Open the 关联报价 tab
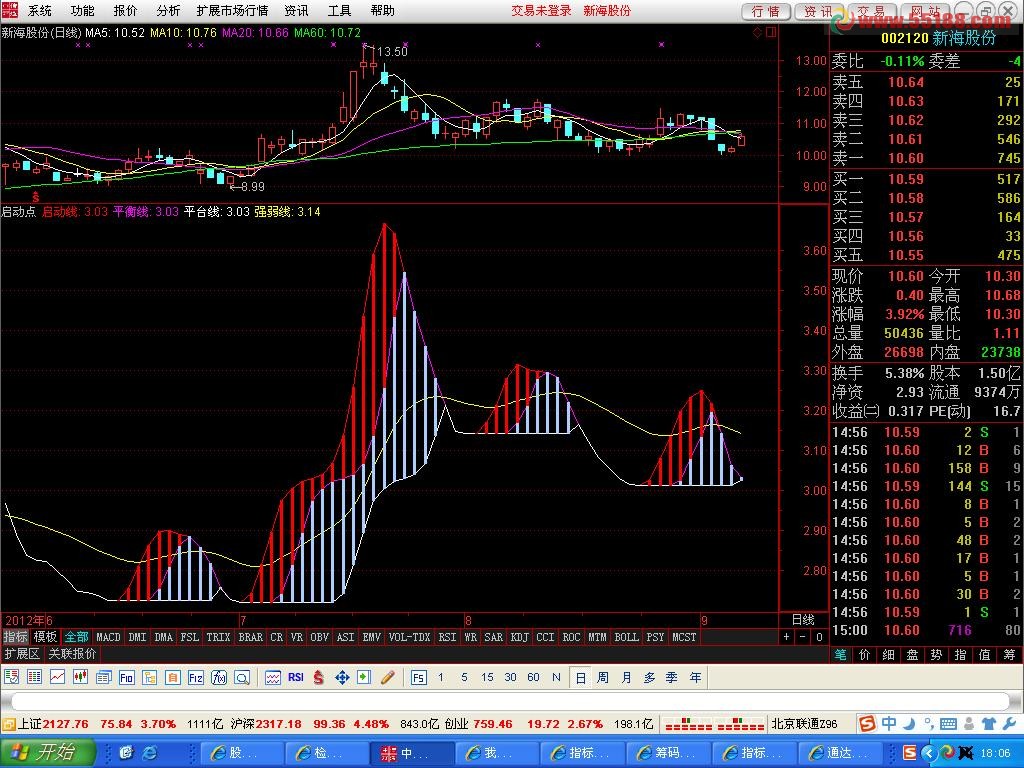This screenshot has width=1024, height=768. [x=72, y=654]
